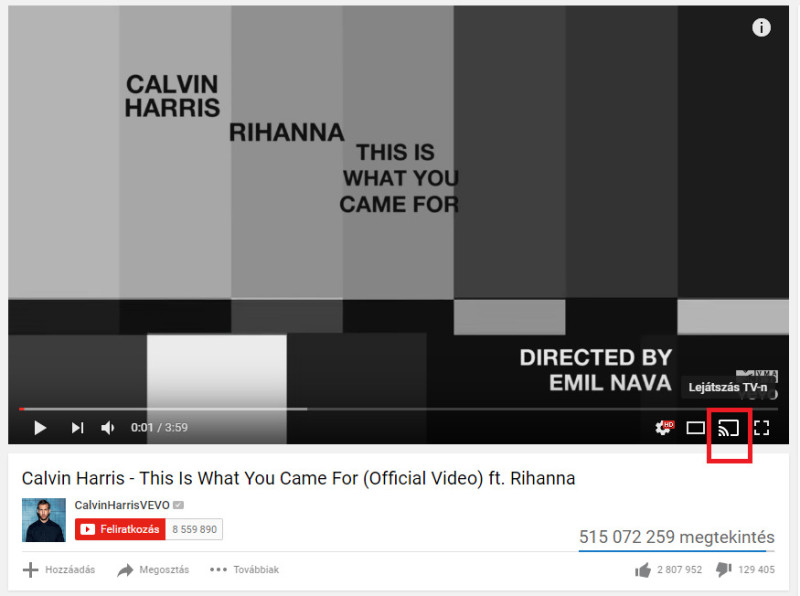The image size is (800, 596).
Task: Open the channel avatar thumbnail
Action: (44, 519)
